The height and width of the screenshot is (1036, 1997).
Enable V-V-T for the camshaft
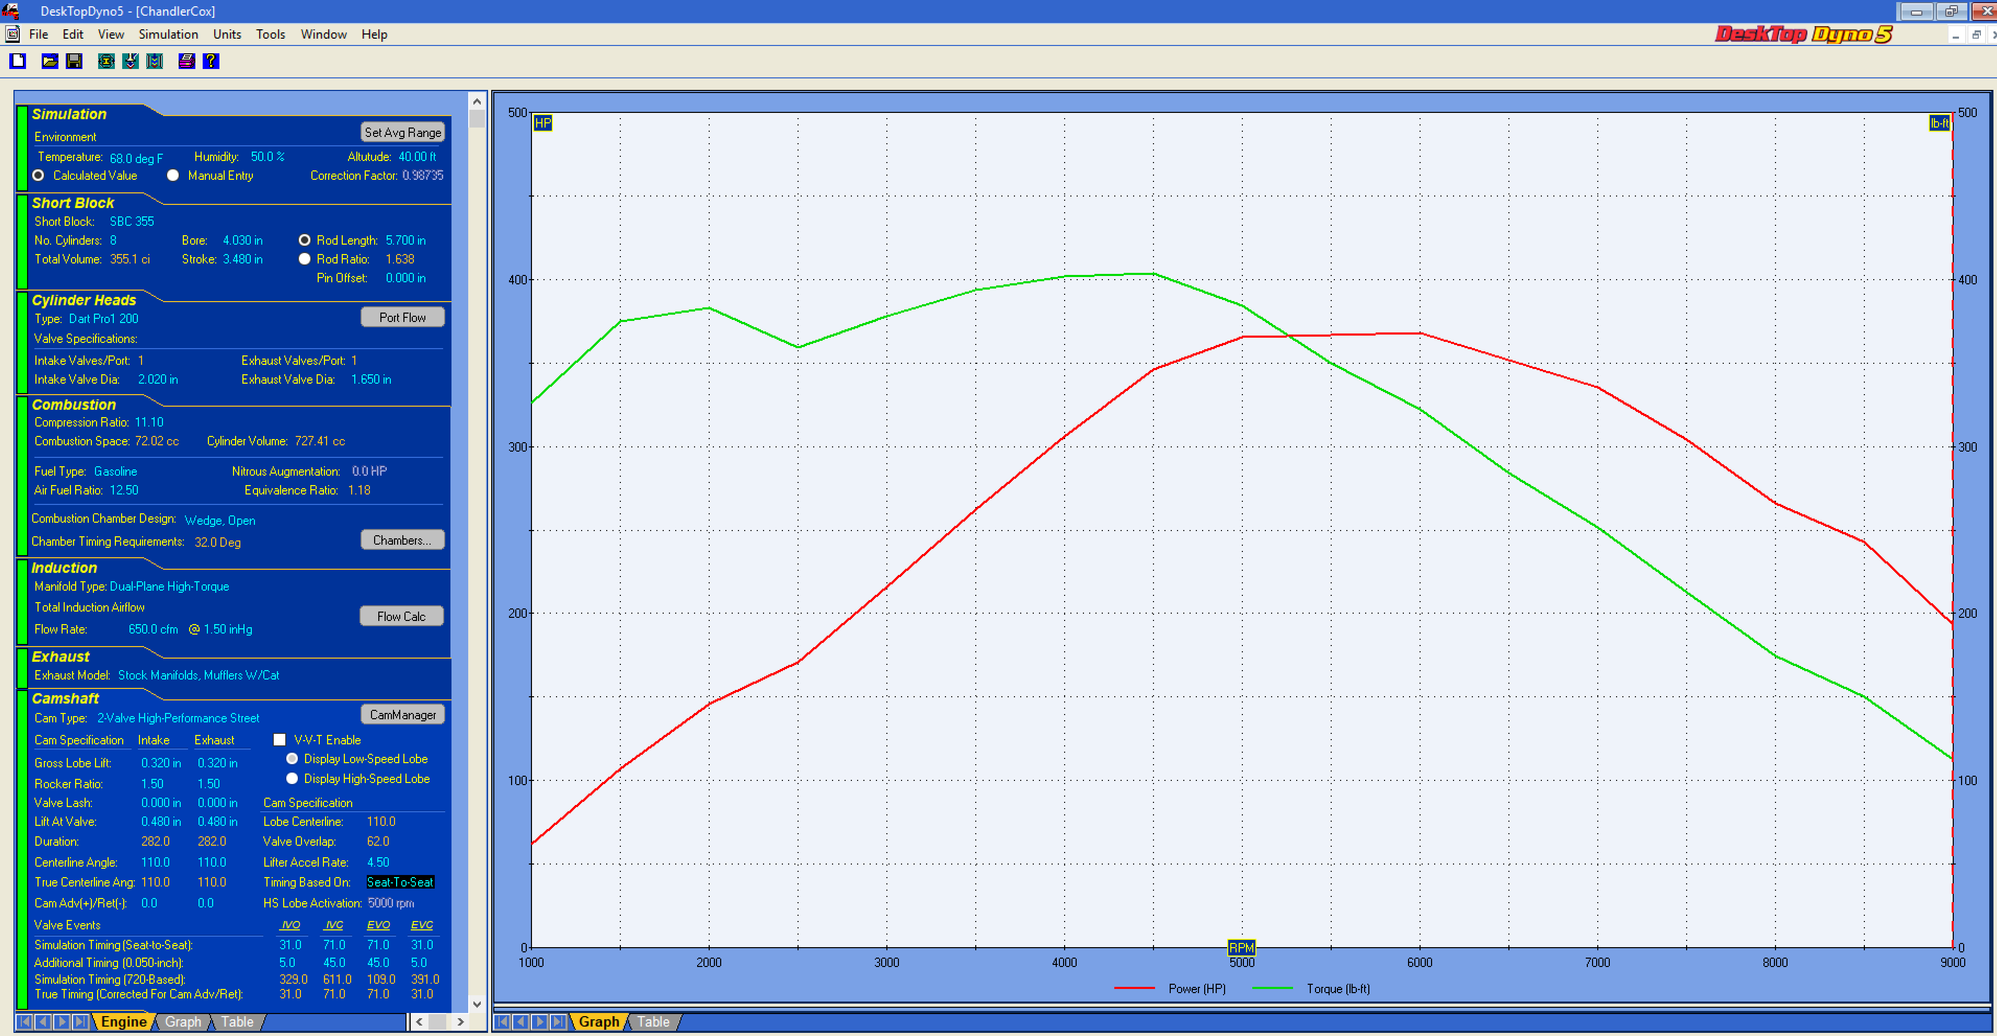pos(279,739)
